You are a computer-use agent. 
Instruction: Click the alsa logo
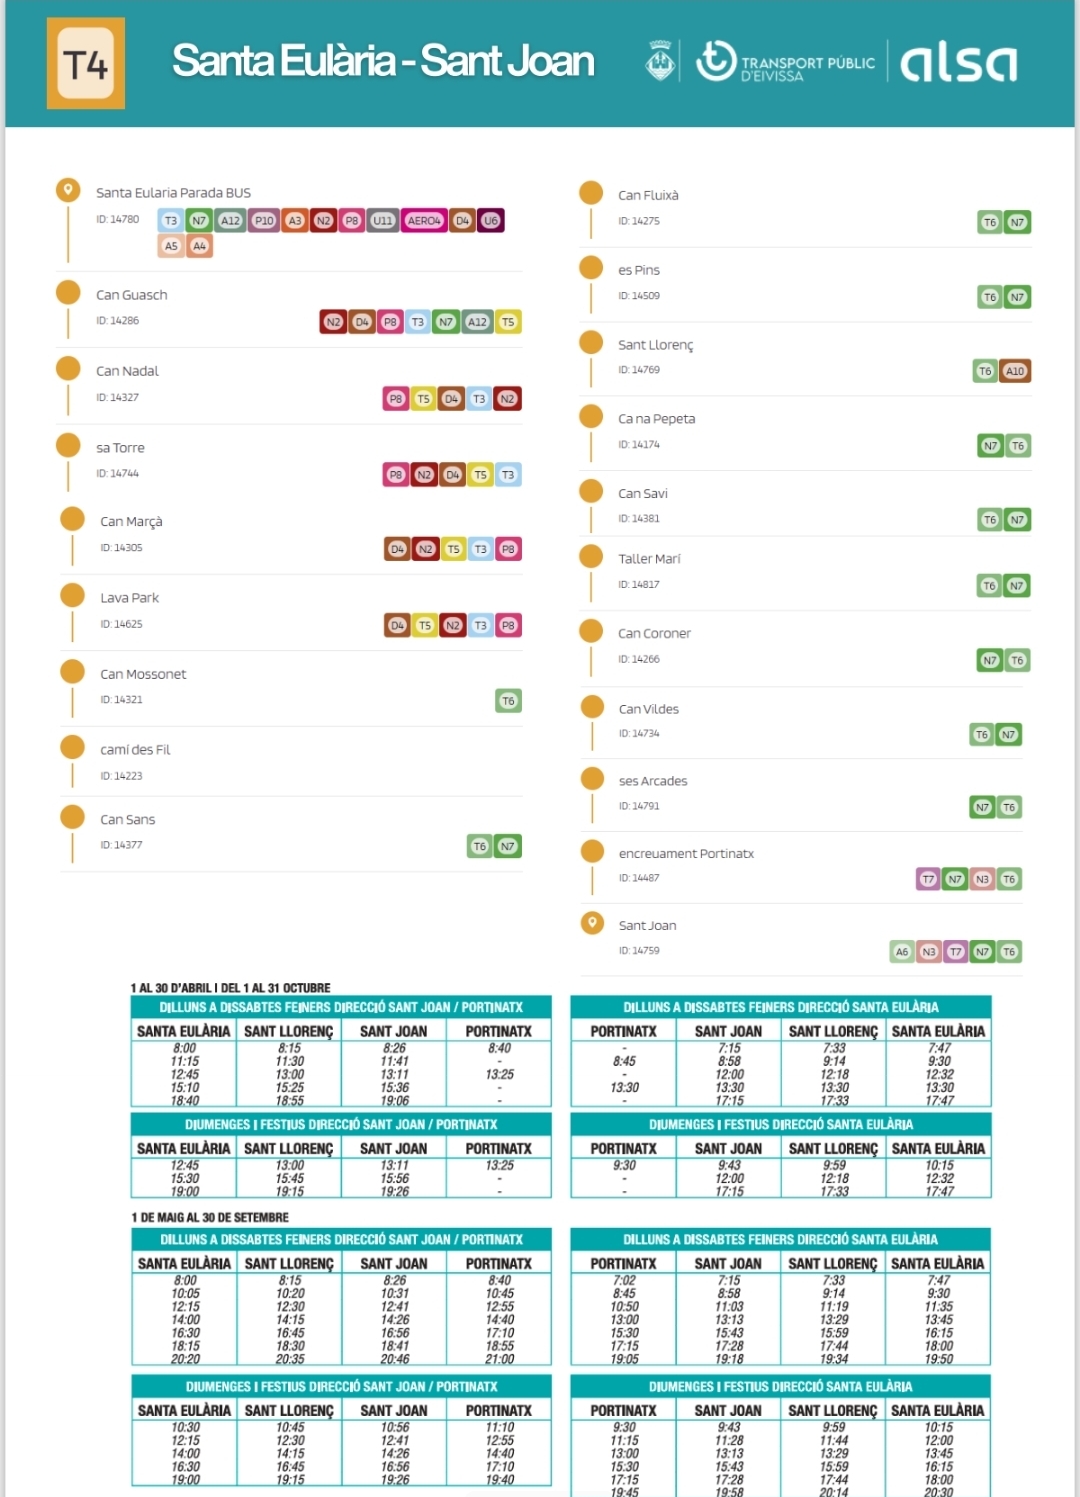(958, 62)
